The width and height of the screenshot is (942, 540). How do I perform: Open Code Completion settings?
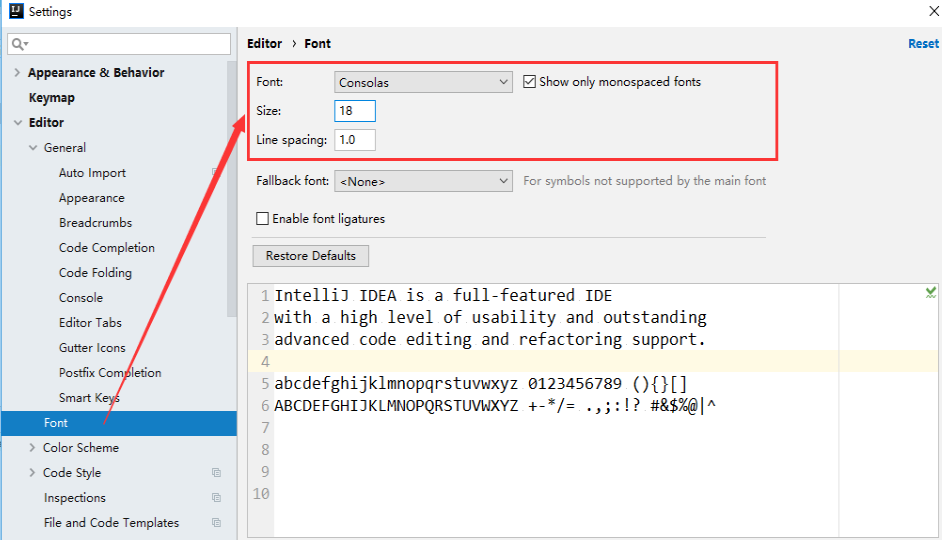pyautogui.click(x=107, y=248)
